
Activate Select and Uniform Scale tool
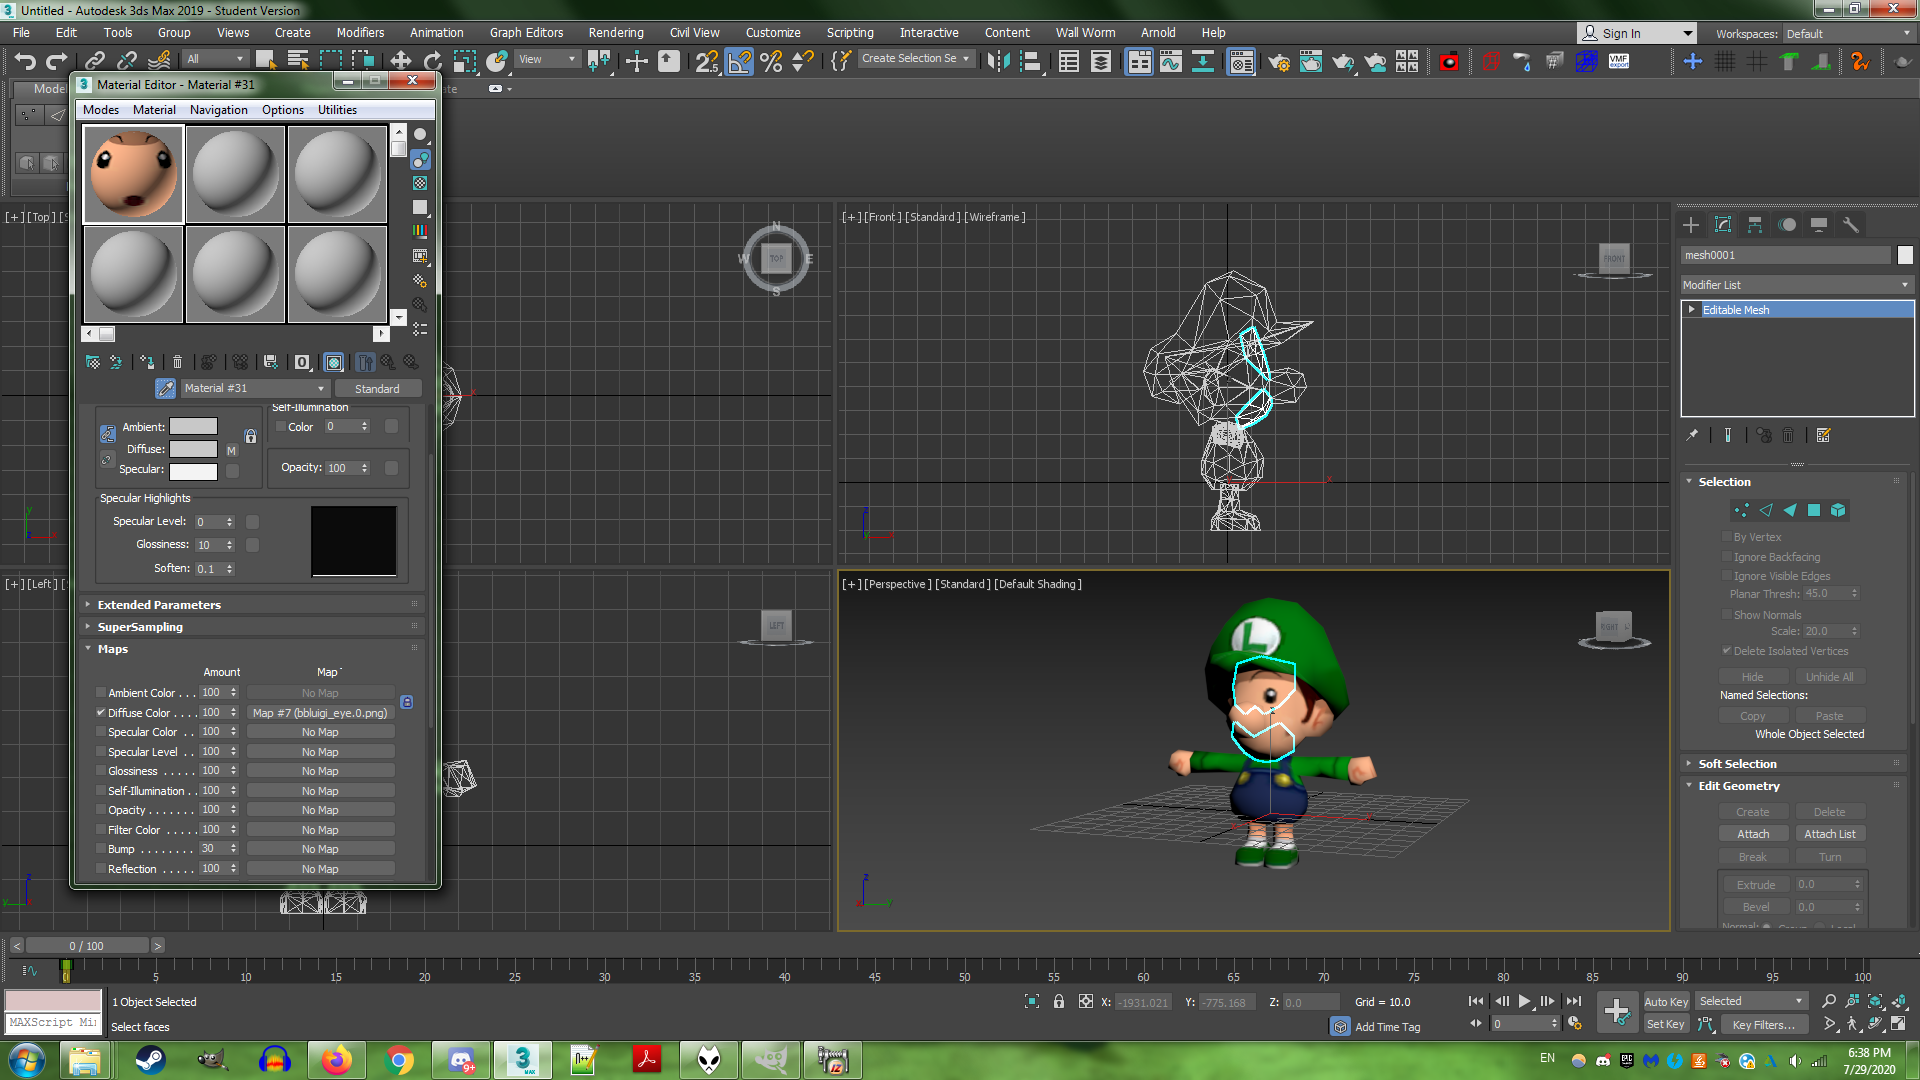(x=465, y=61)
